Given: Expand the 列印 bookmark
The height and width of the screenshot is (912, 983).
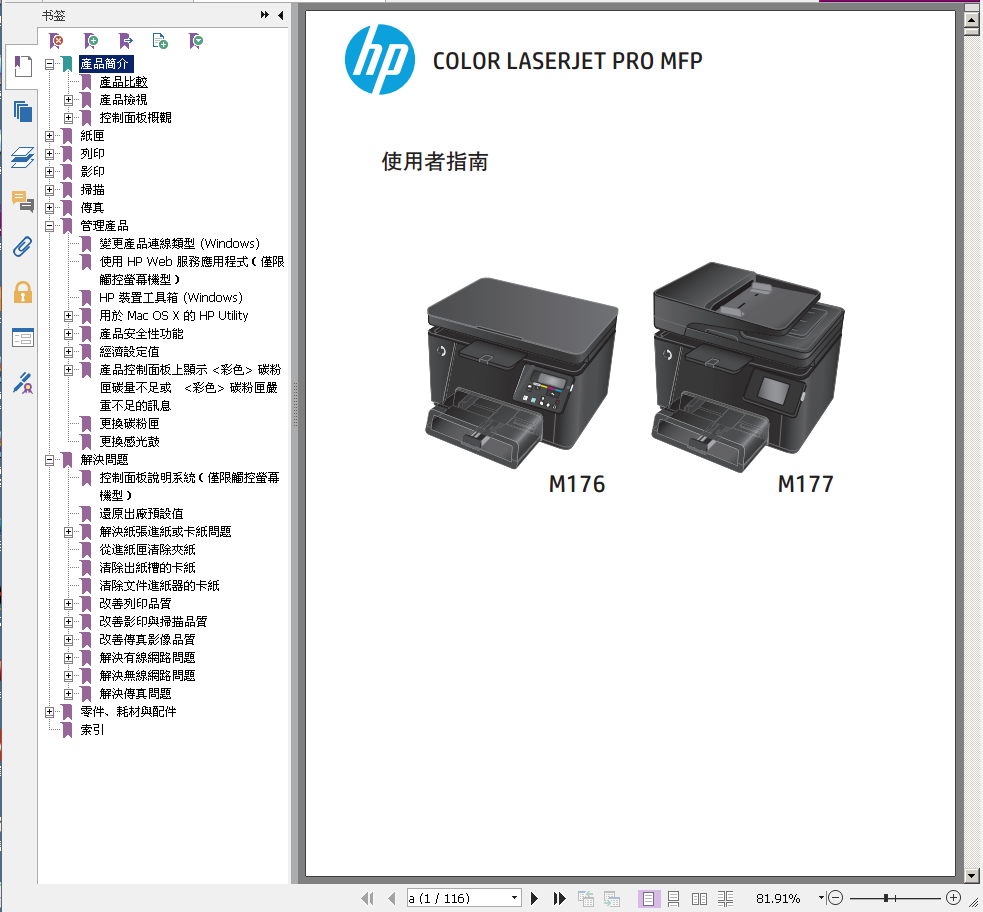Looking at the screenshot, I should coord(50,154).
